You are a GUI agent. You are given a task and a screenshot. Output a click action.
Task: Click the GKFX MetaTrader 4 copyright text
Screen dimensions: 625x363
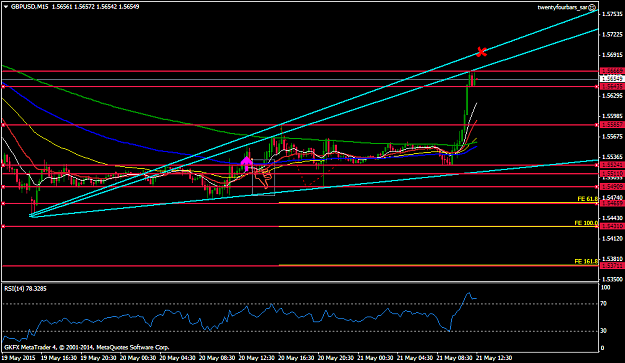(x=86, y=347)
